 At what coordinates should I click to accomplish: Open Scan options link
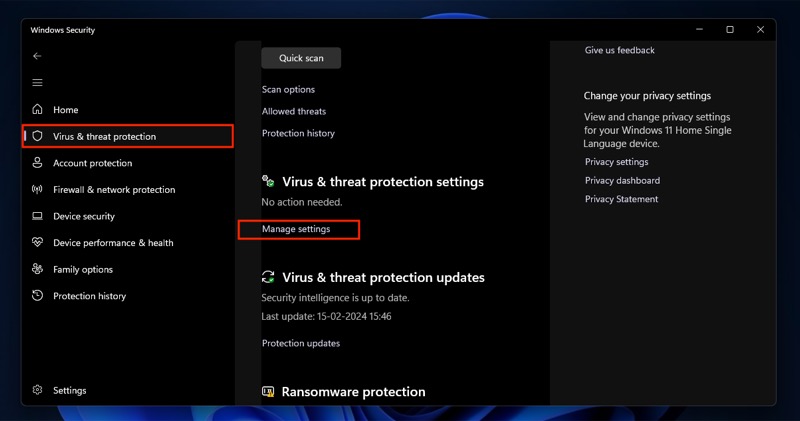(288, 89)
